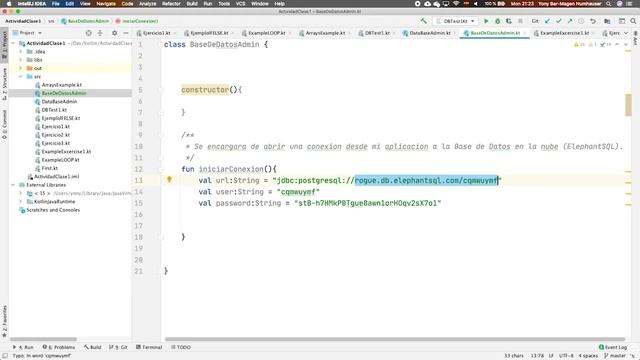640x360 pixels.
Task: Open the Event Log
Action: [612, 347]
